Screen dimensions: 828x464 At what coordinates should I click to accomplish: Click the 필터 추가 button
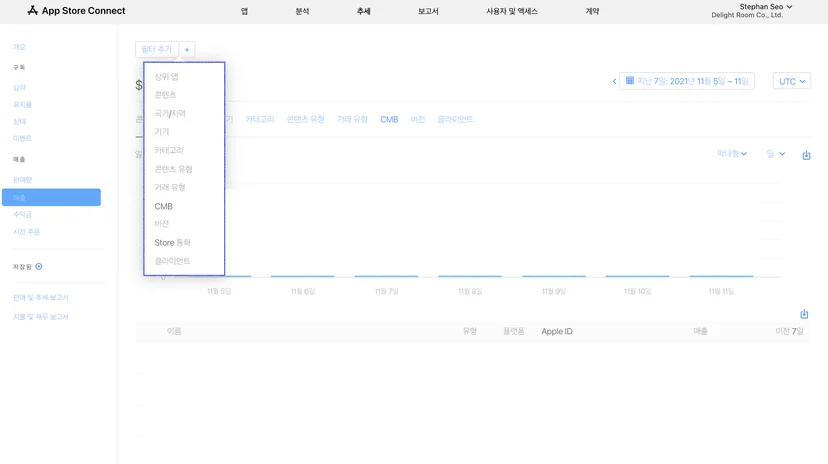[x=157, y=50]
